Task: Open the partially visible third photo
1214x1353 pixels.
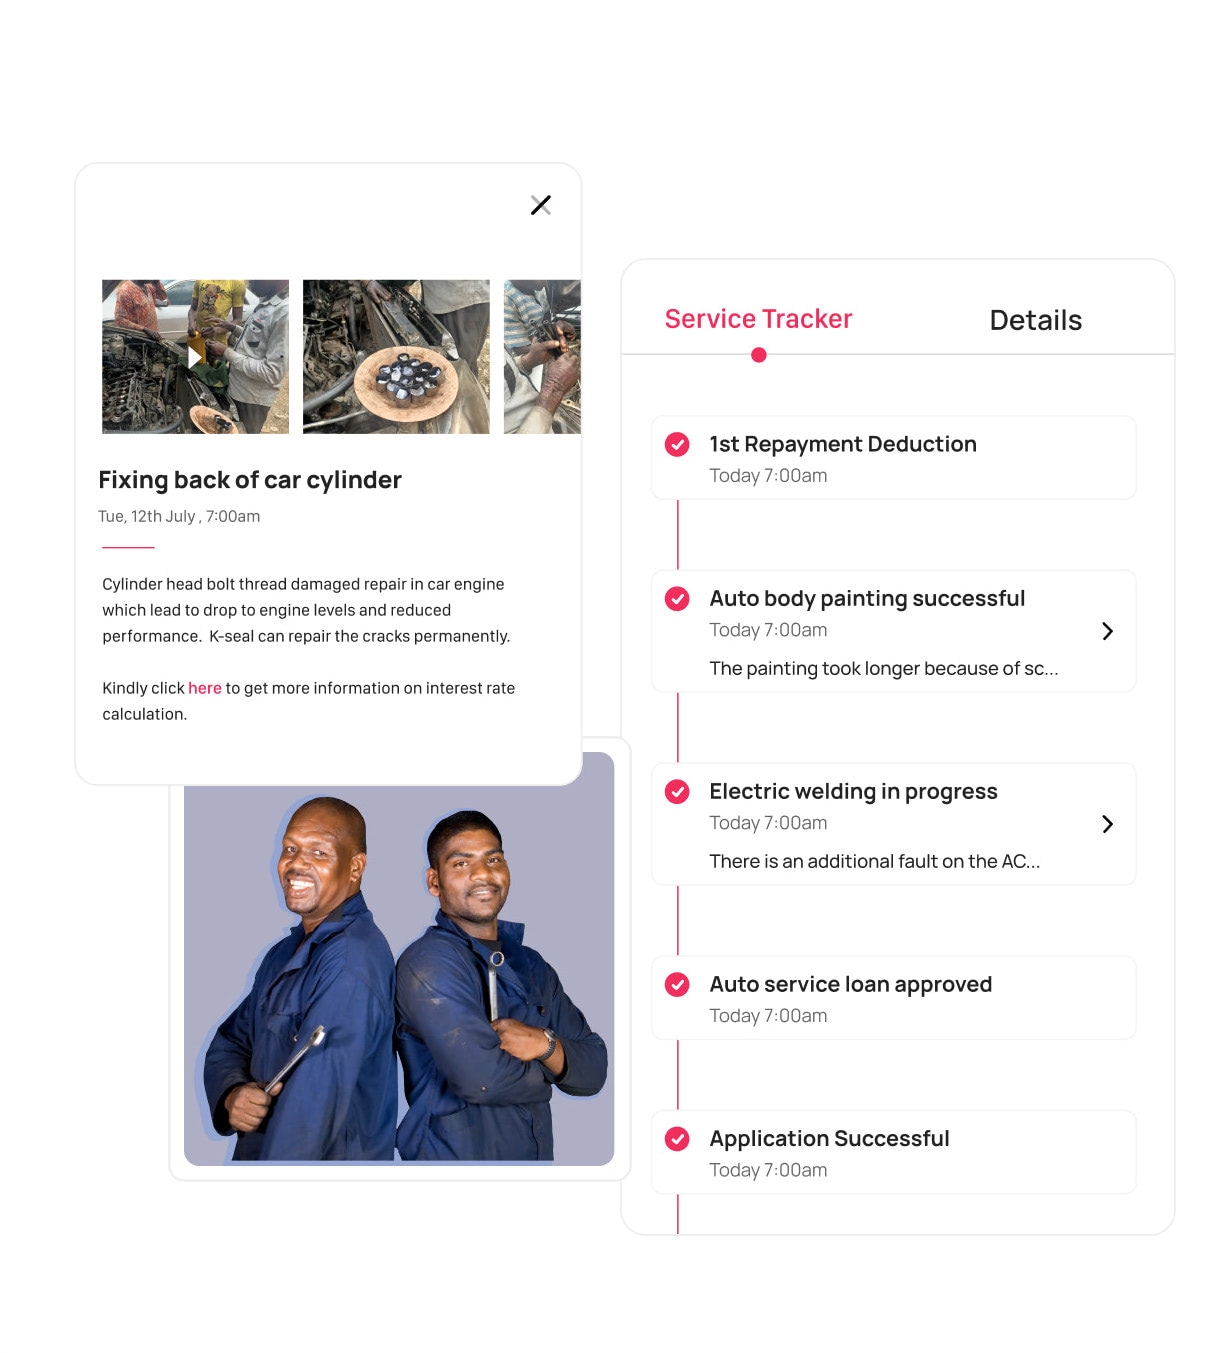Action: 542,357
